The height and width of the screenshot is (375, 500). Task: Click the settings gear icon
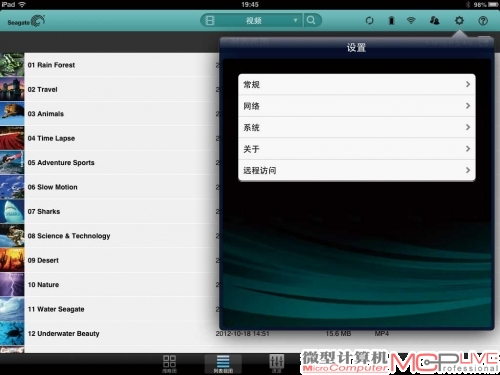click(459, 21)
